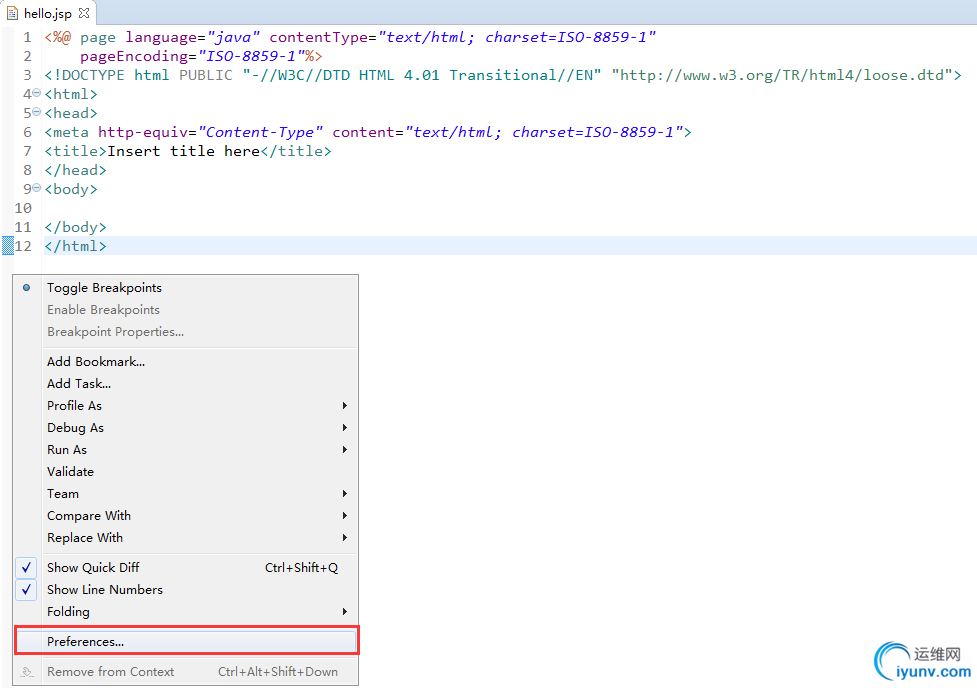Toggle the Show Quick Diff checkmark
Image resolution: width=977 pixels, height=688 pixels.
click(26, 568)
